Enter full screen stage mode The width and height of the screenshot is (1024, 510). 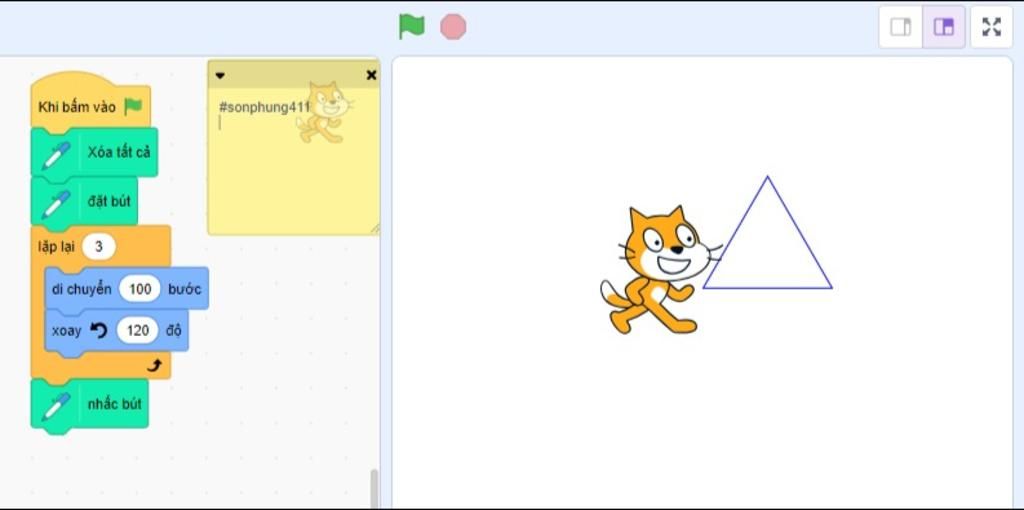(991, 27)
